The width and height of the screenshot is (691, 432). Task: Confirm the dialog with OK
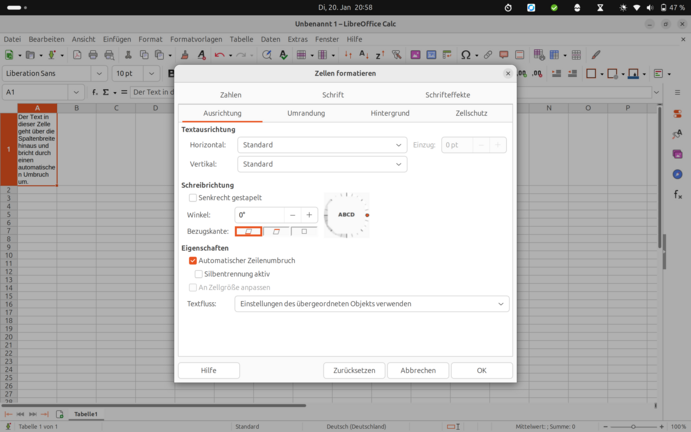click(x=481, y=370)
